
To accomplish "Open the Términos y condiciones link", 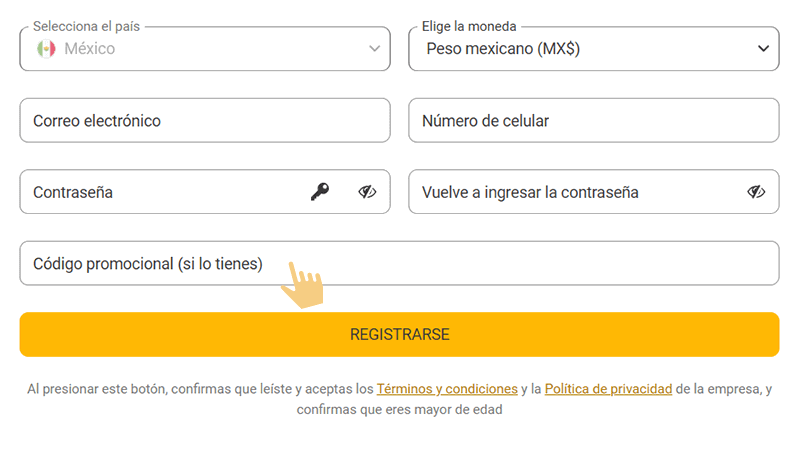I will click(x=447, y=388).
